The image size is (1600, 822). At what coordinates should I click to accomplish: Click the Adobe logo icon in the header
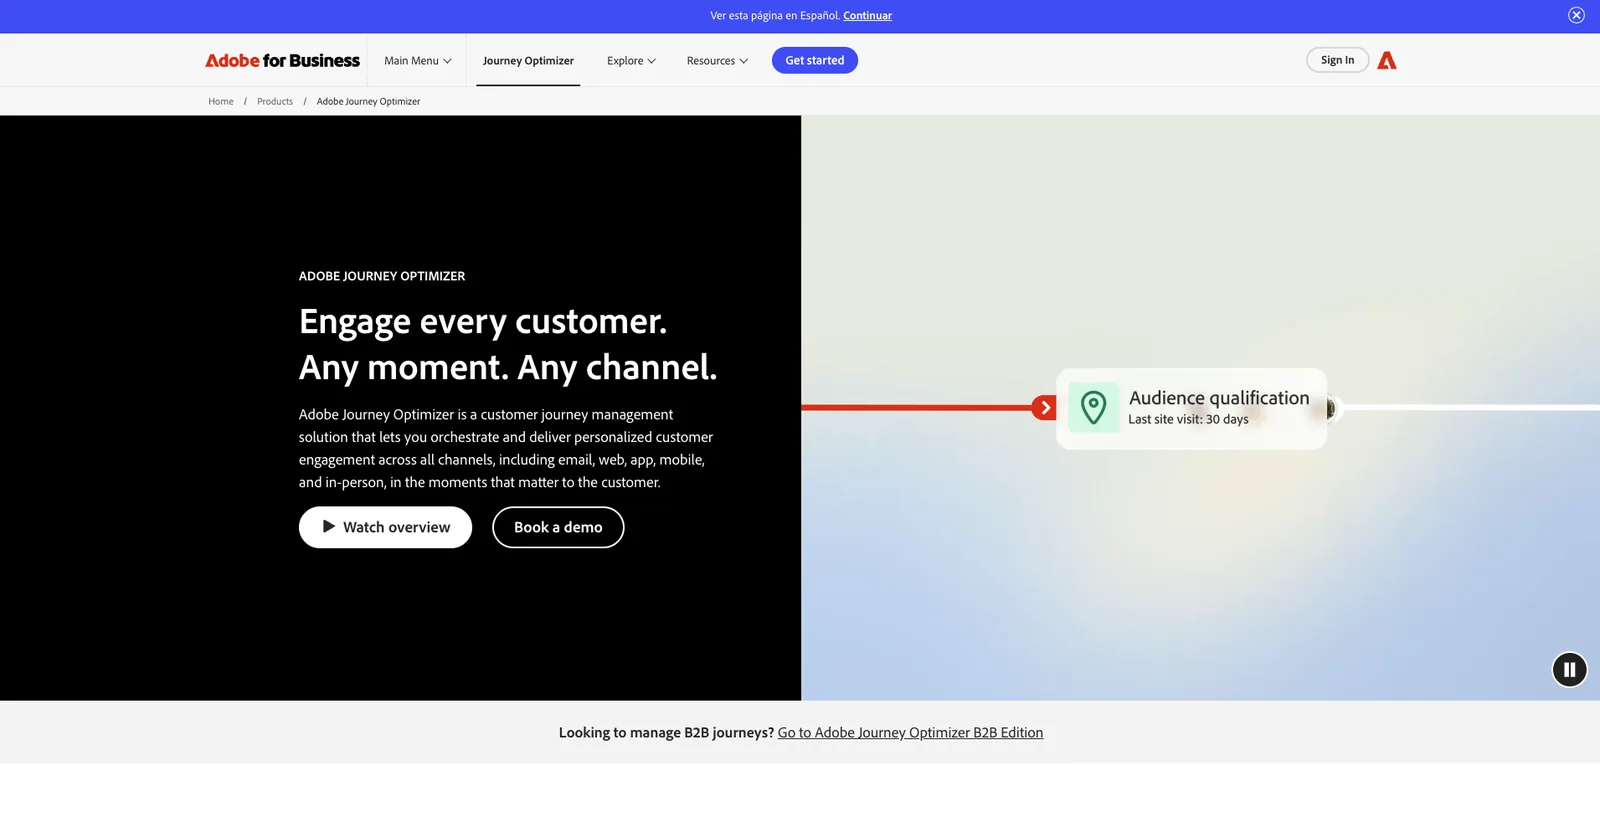pyautogui.click(x=1386, y=61)
